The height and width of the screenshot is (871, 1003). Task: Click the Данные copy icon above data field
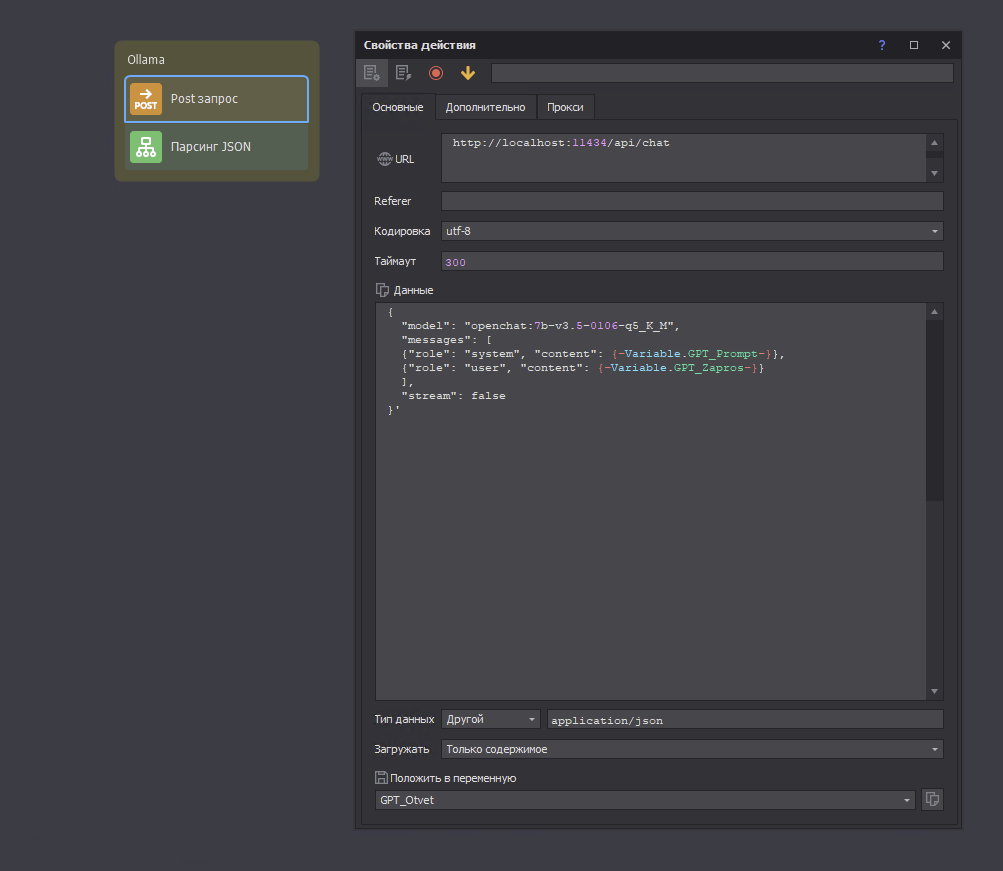[382, 290]
